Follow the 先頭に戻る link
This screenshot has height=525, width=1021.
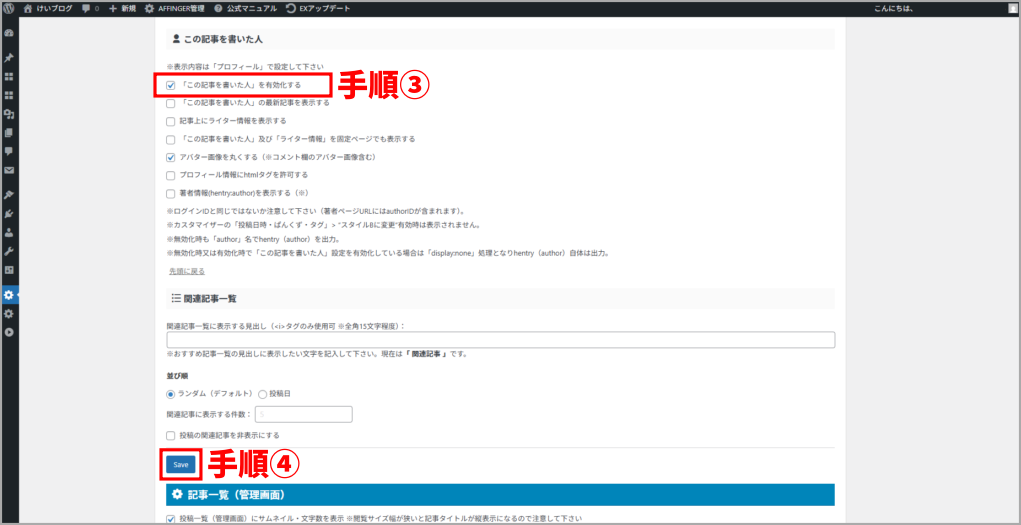tap(187, 271)
